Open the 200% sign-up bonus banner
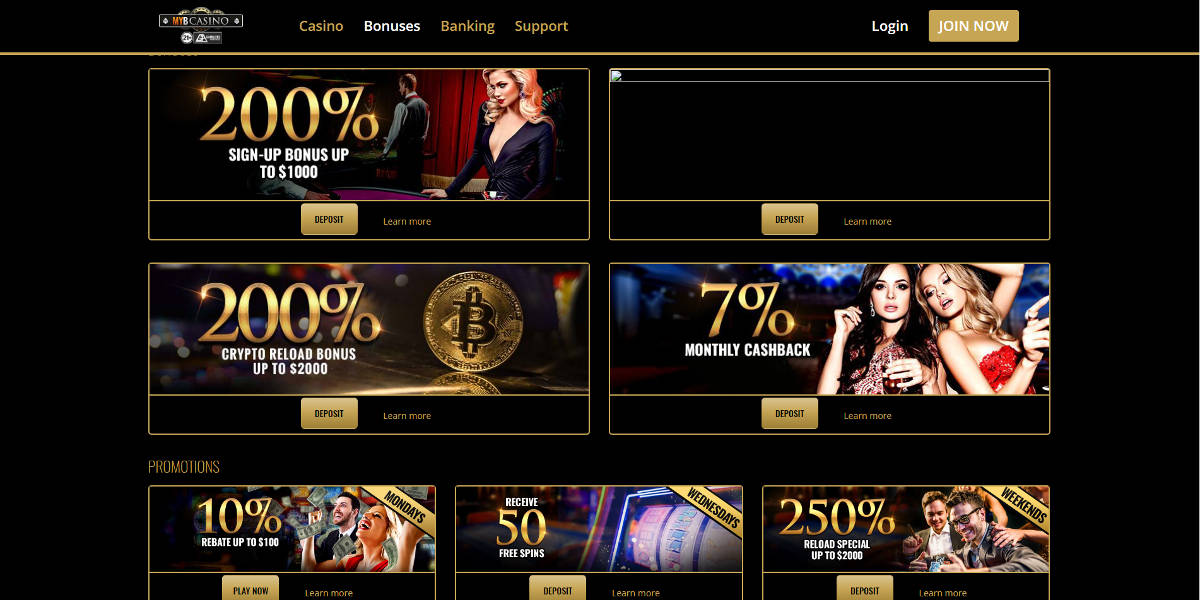 click(369, 135)
